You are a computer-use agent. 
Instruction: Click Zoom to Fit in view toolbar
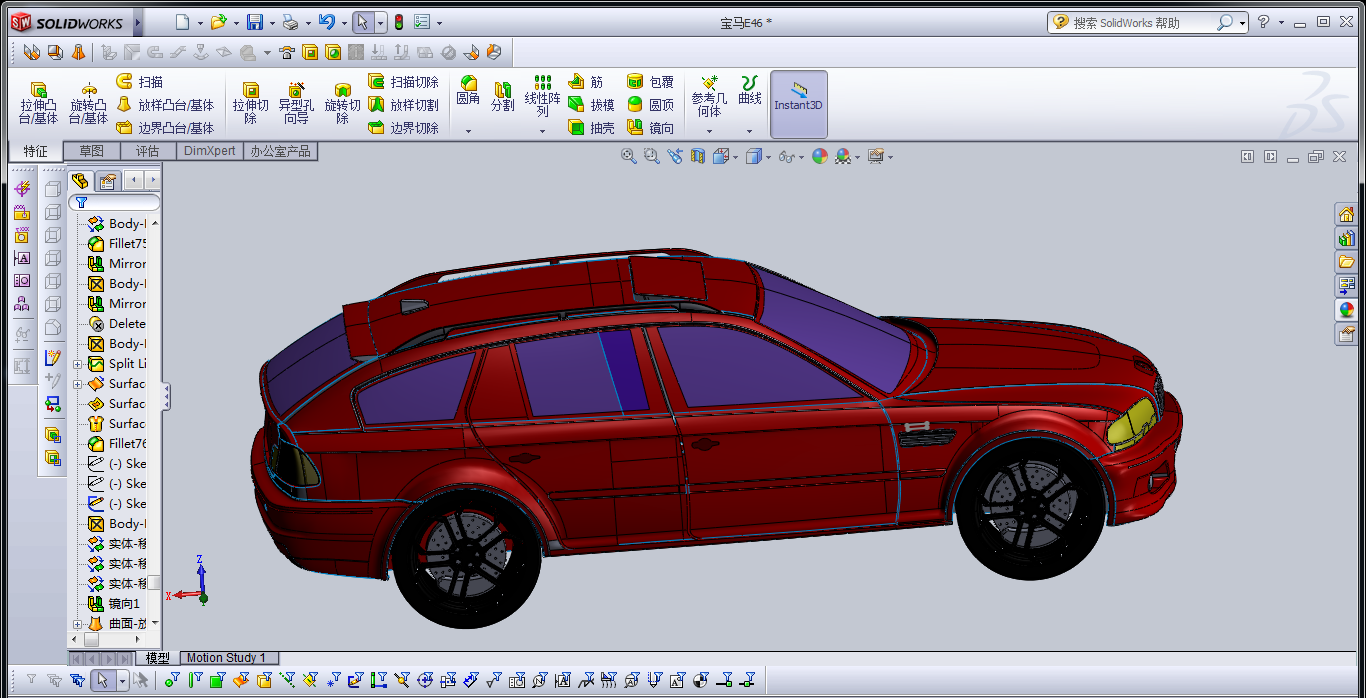coord(629,156)
